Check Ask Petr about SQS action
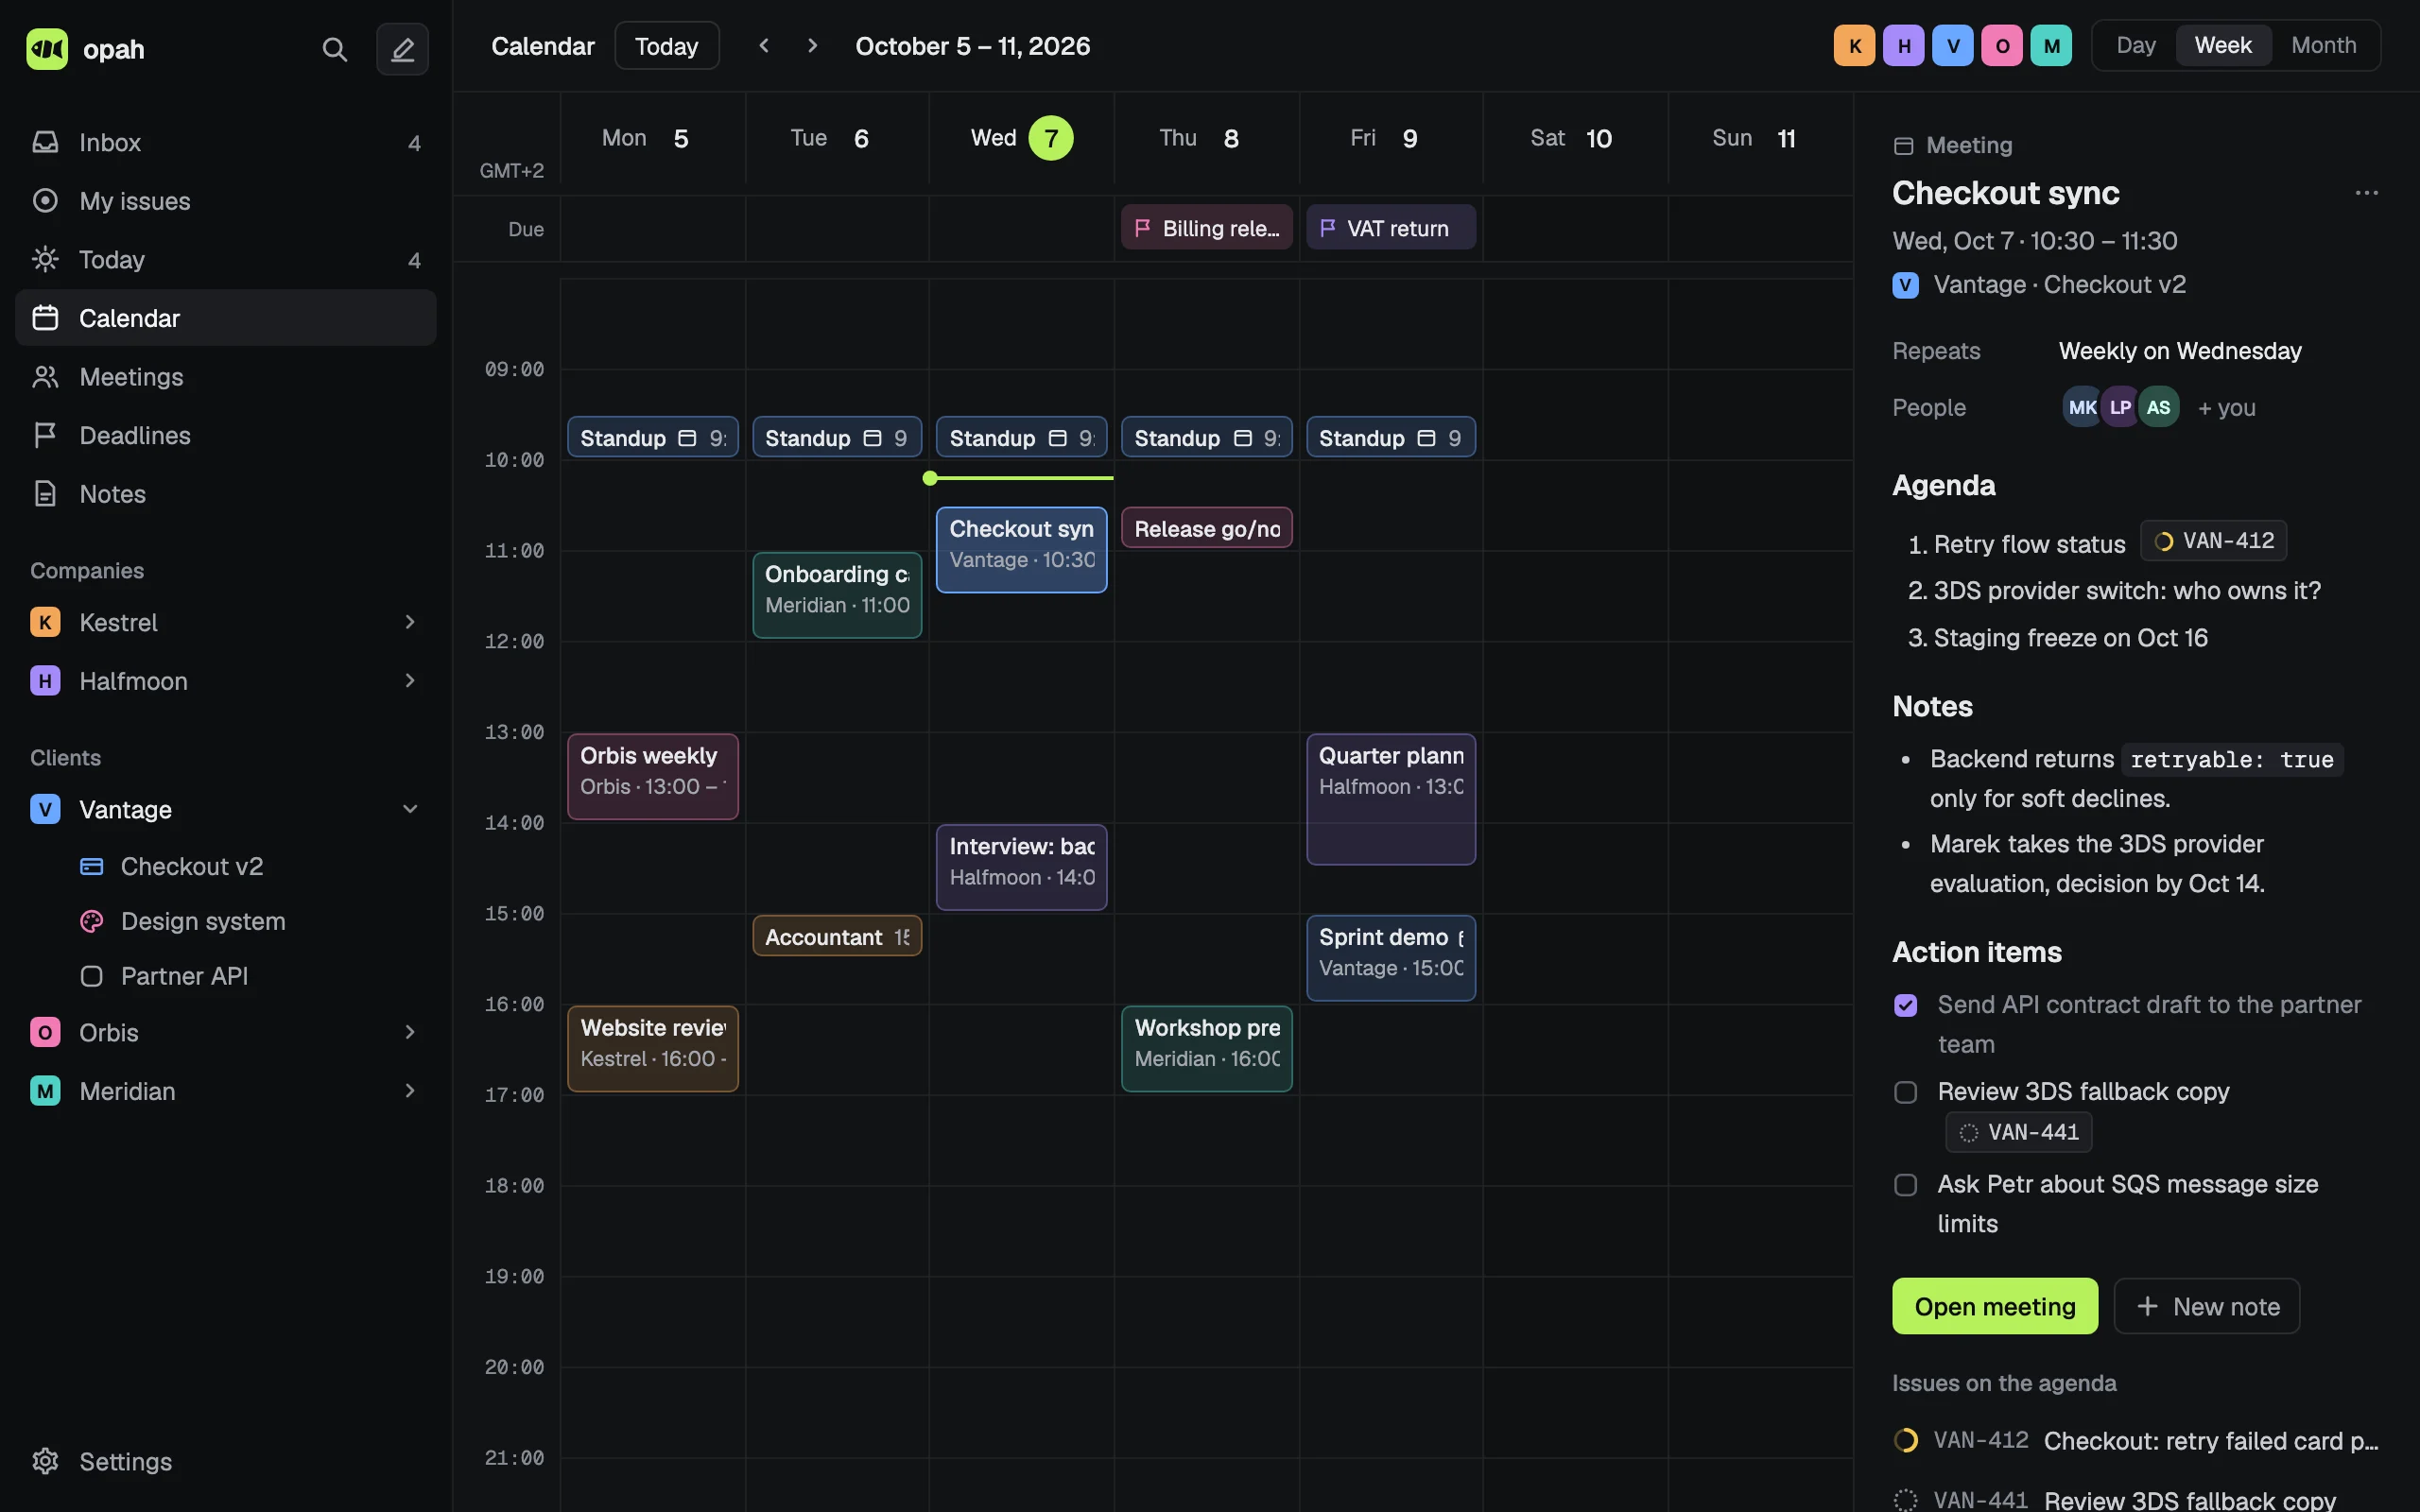 [1905, 1185]
